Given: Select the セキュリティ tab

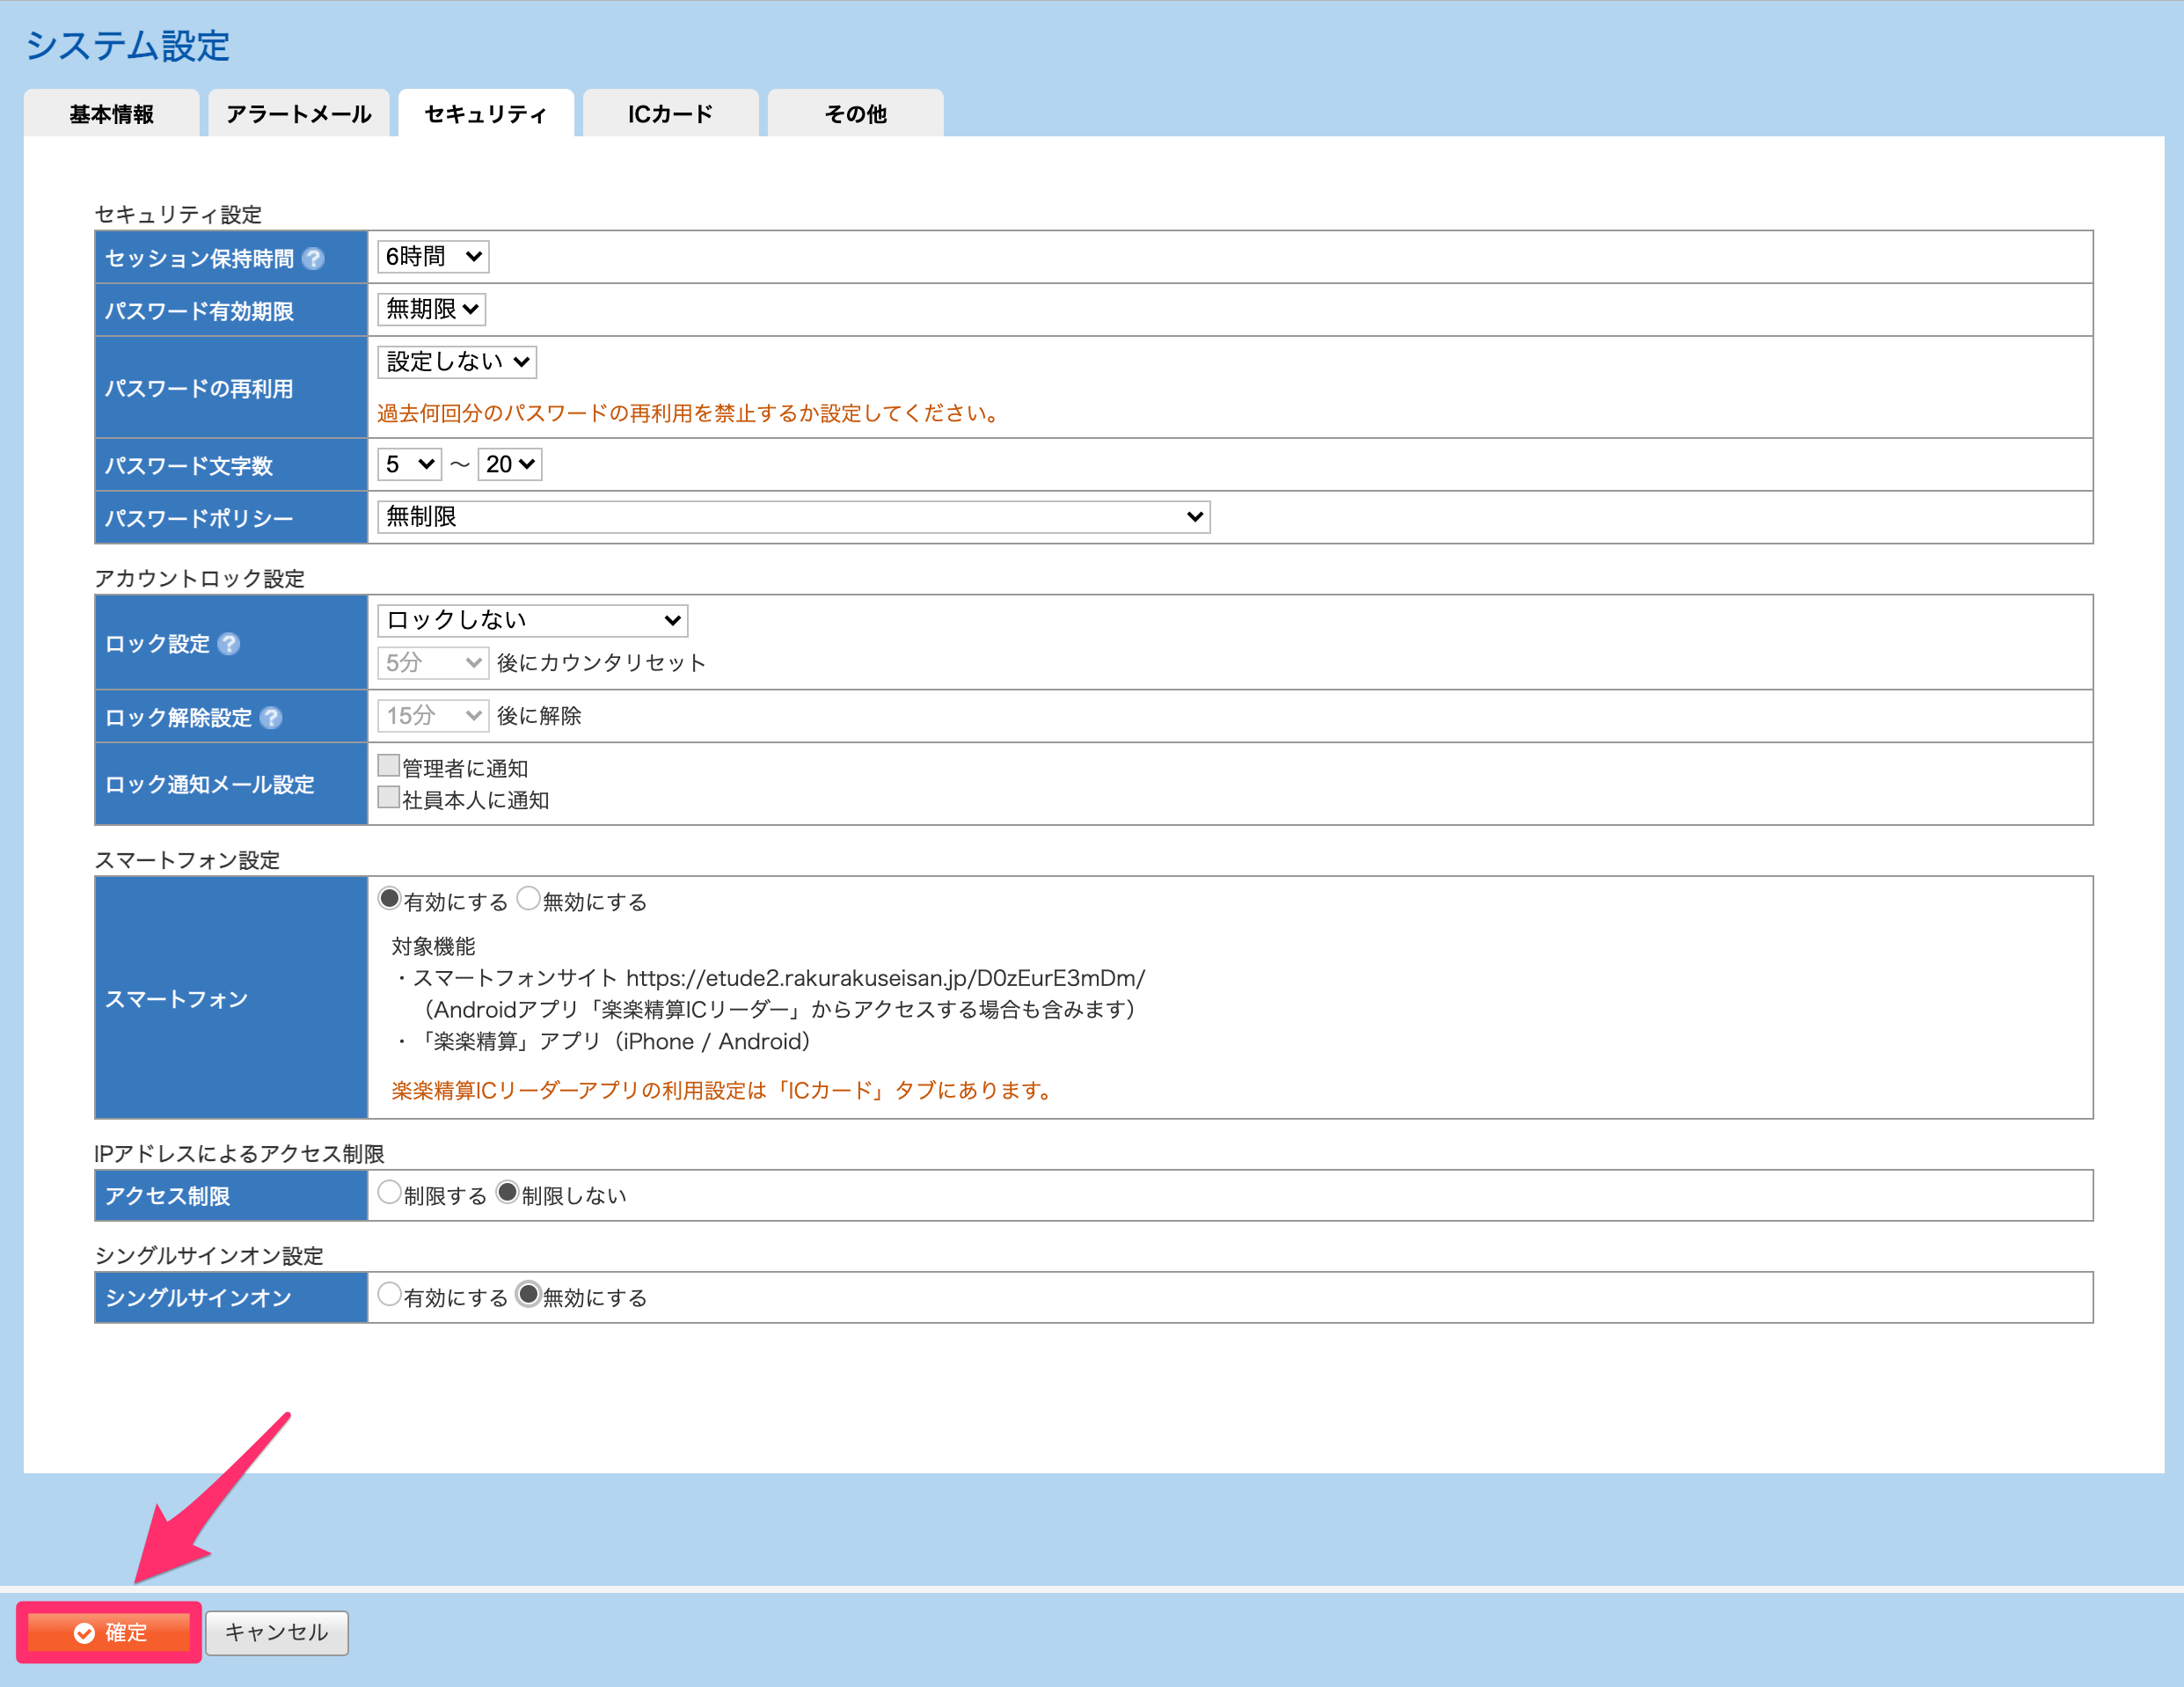Looking at the screenshot, I should (486, 114).
